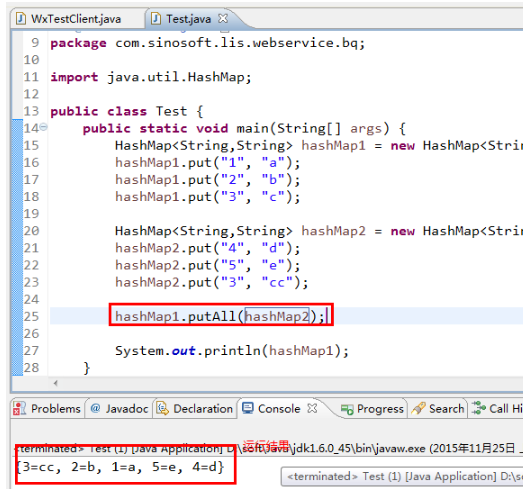Image resolution: width=523 pixels, height=489 pixels.
Task: Switch to the Declaration tab
Action: point(194,409)
